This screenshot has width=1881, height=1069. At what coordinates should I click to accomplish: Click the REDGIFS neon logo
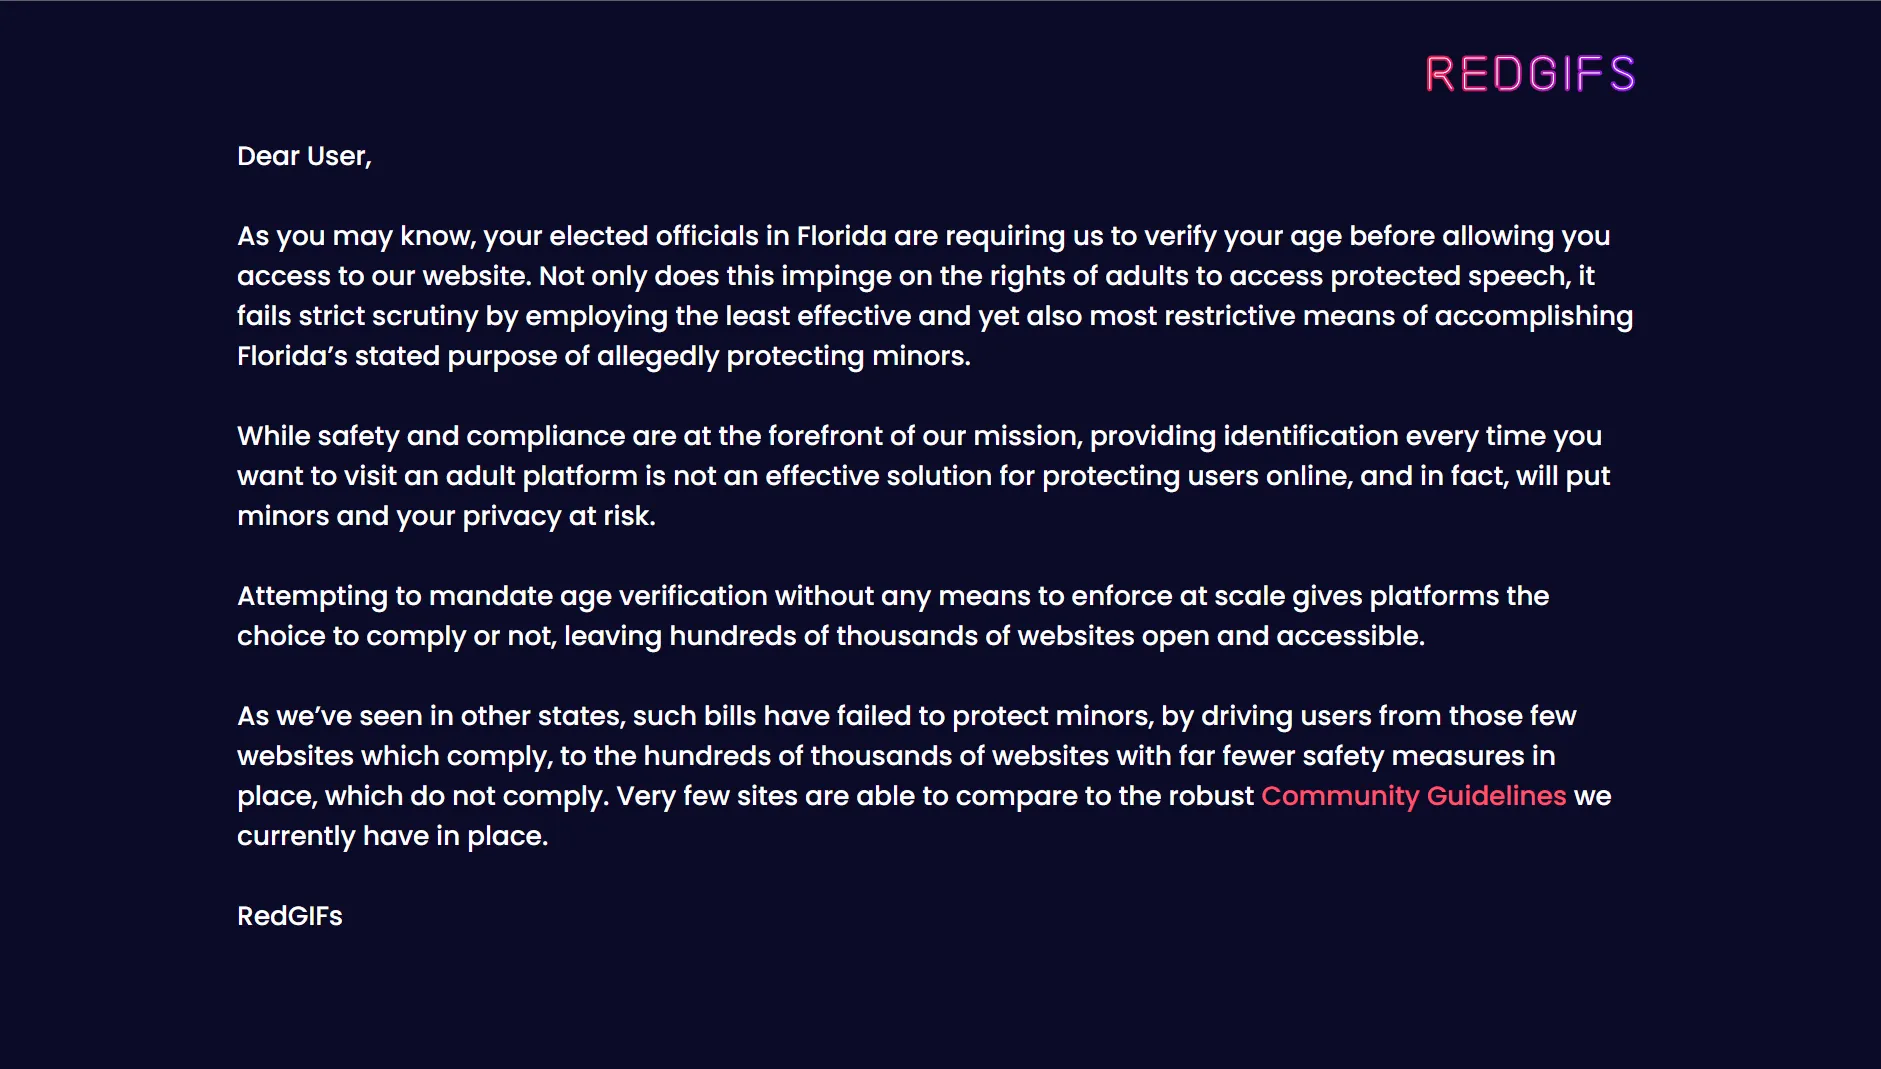pyautogui.click(x=1530, y=74)
